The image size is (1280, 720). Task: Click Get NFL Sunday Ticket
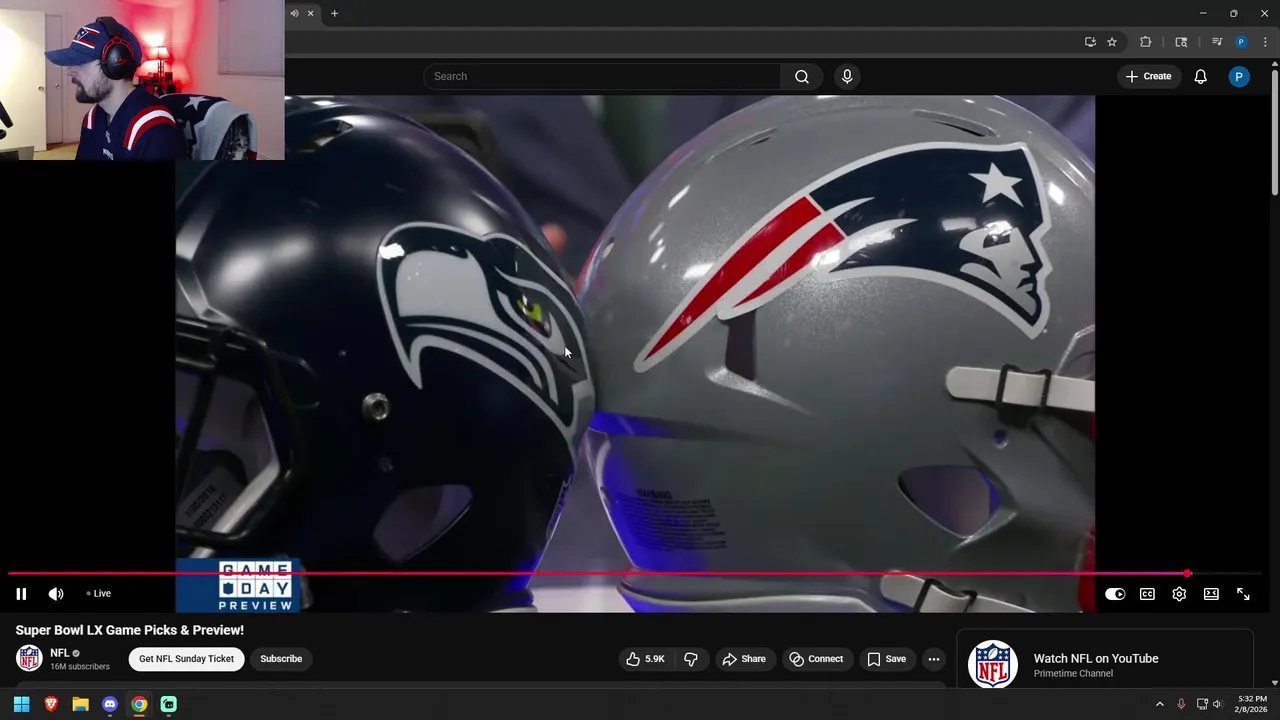pos(186,659)
